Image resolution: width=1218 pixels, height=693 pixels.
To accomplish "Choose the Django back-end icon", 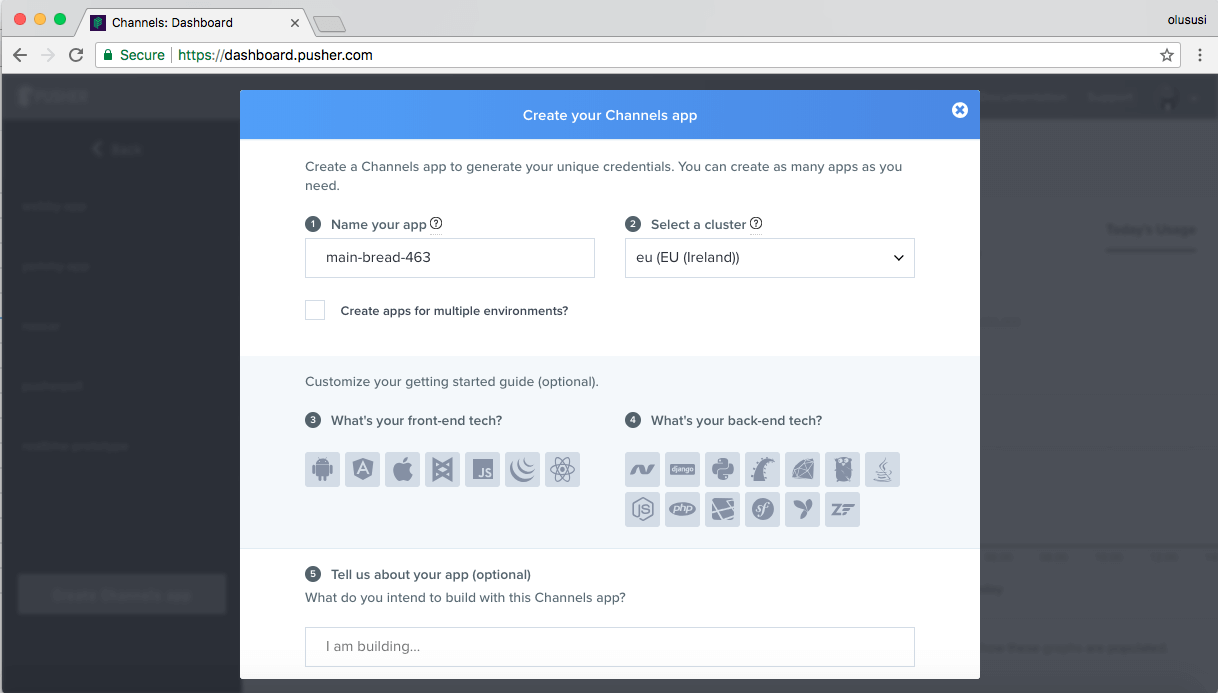I will tap(682, 469).
